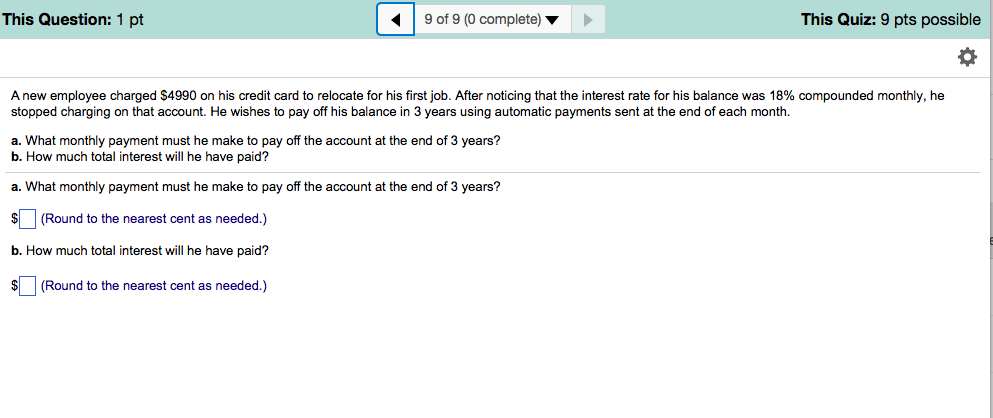Viewport: 993px width, 418px height.
Task: Focus the monthly payment answer box
Action: [28, 218]
